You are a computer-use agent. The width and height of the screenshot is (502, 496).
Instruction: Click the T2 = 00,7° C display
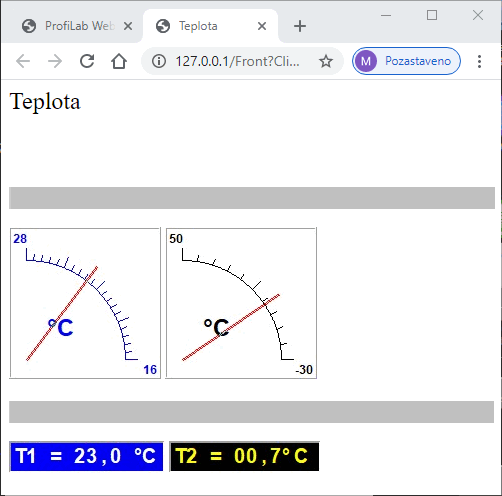point(244,456)
